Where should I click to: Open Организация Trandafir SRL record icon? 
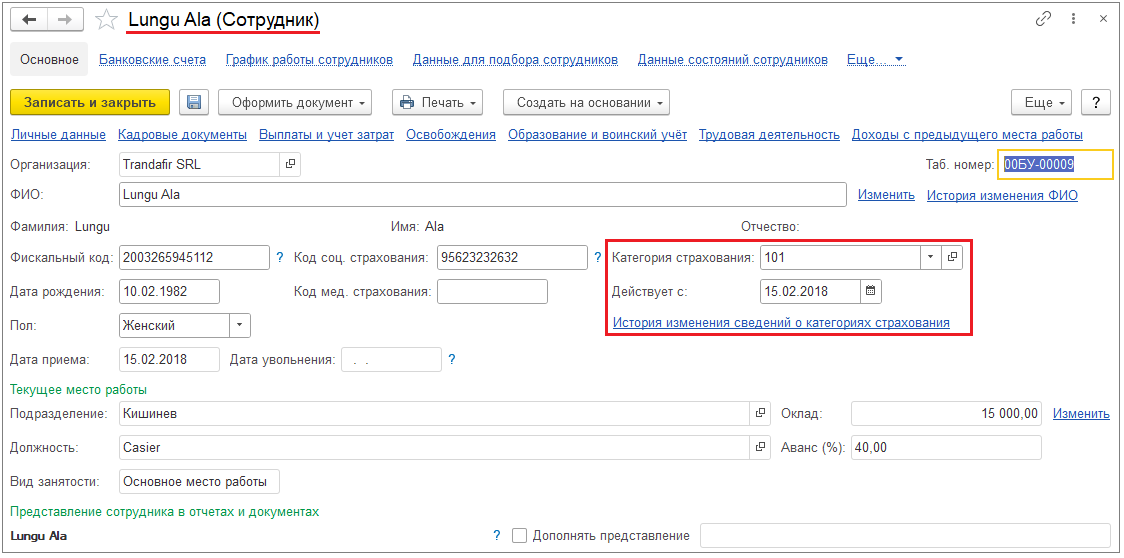290,164
